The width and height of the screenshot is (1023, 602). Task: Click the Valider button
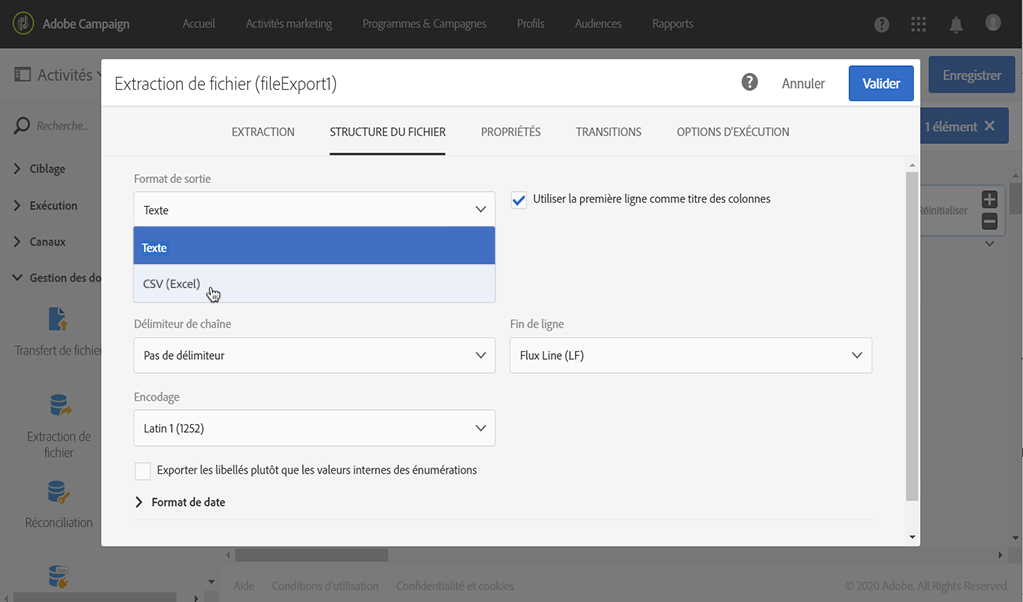click(x=881, y=84)
